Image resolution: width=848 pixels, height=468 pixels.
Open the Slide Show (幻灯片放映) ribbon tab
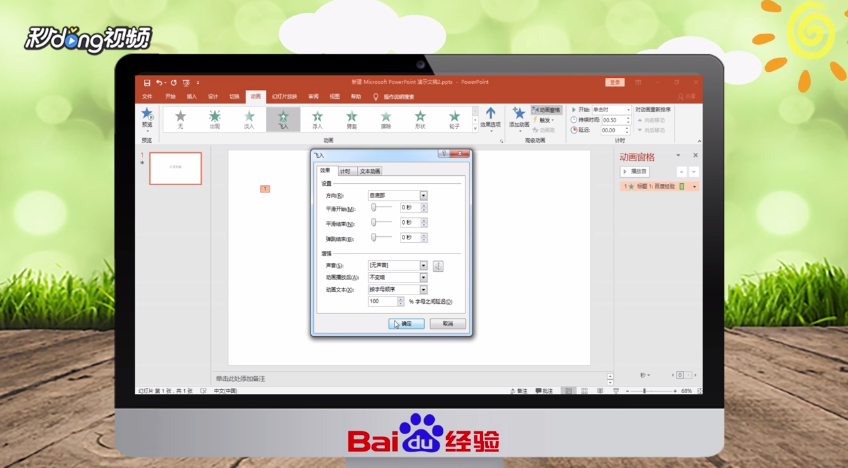coord(284,97)
